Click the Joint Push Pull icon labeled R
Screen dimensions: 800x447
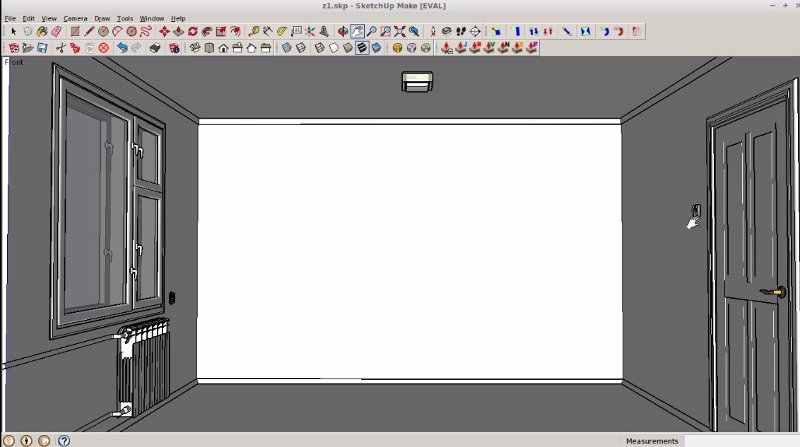click(476, 48)
